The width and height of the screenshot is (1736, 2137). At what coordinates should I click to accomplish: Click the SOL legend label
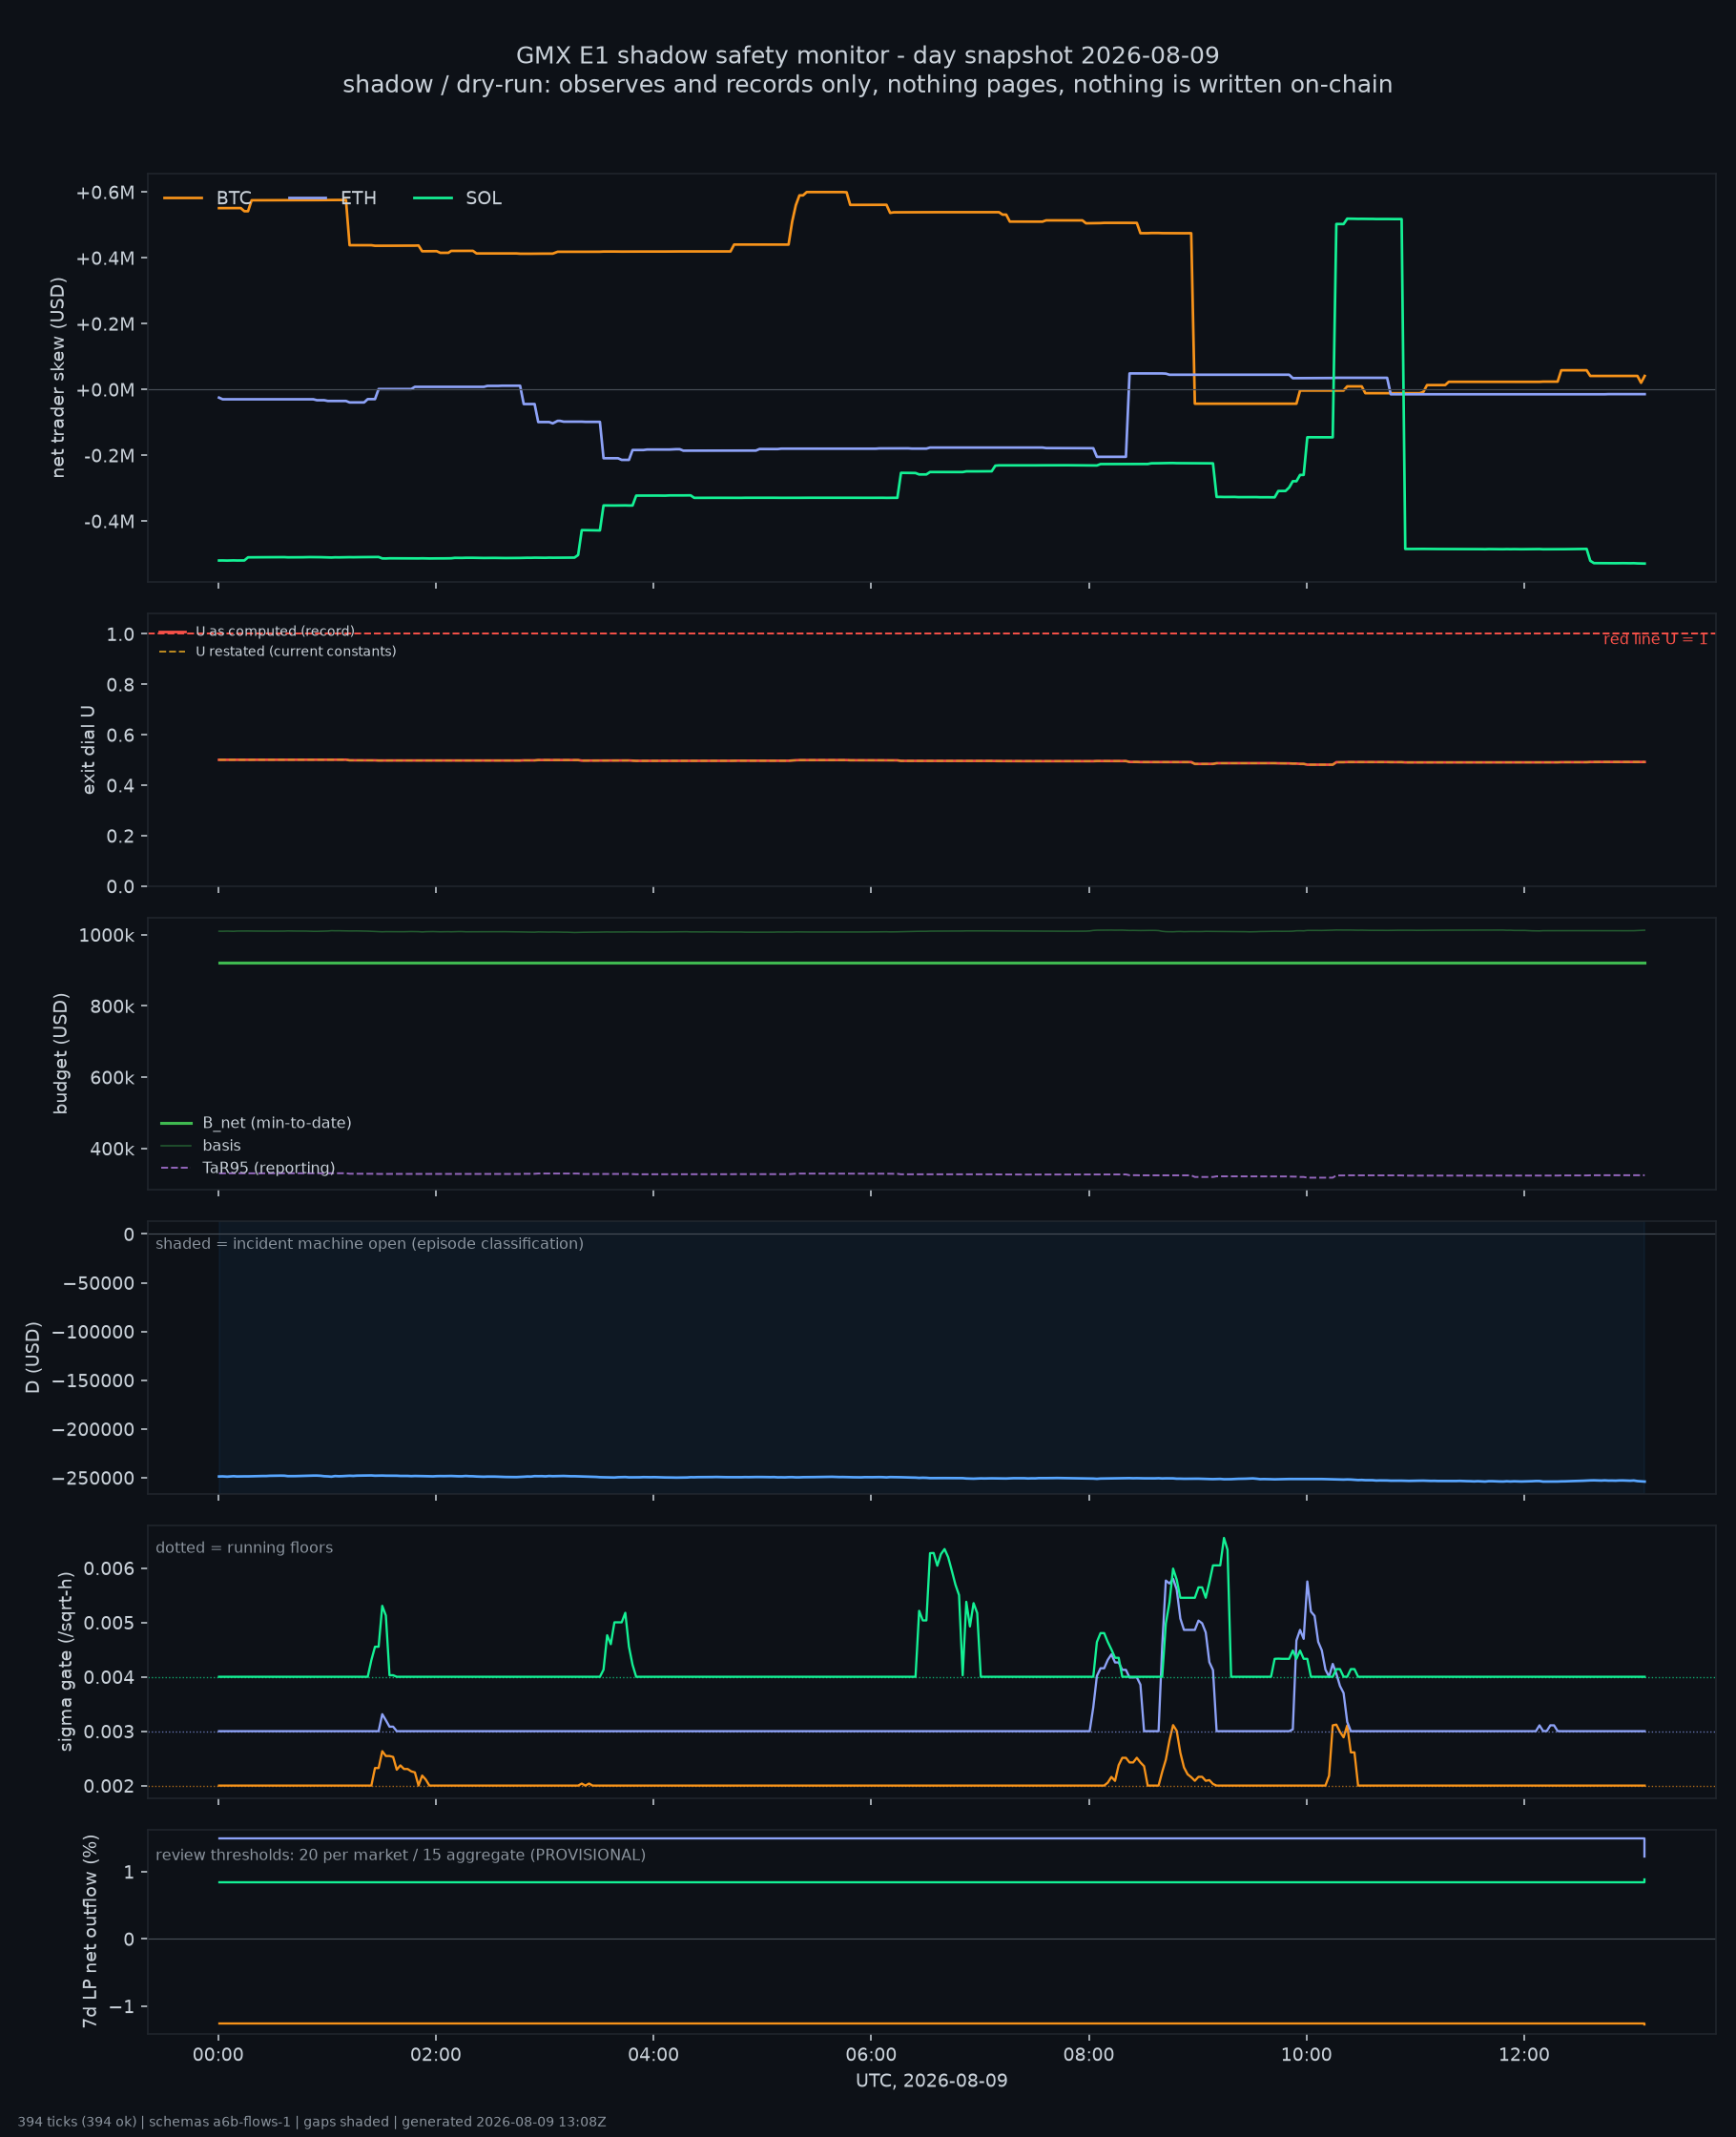pyautogui.click(x=483, y=198)
